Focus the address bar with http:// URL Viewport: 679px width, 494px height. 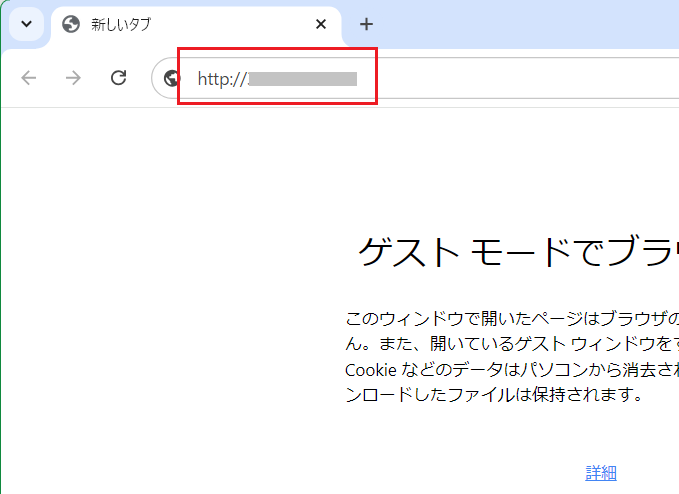[x=416, y=78]
